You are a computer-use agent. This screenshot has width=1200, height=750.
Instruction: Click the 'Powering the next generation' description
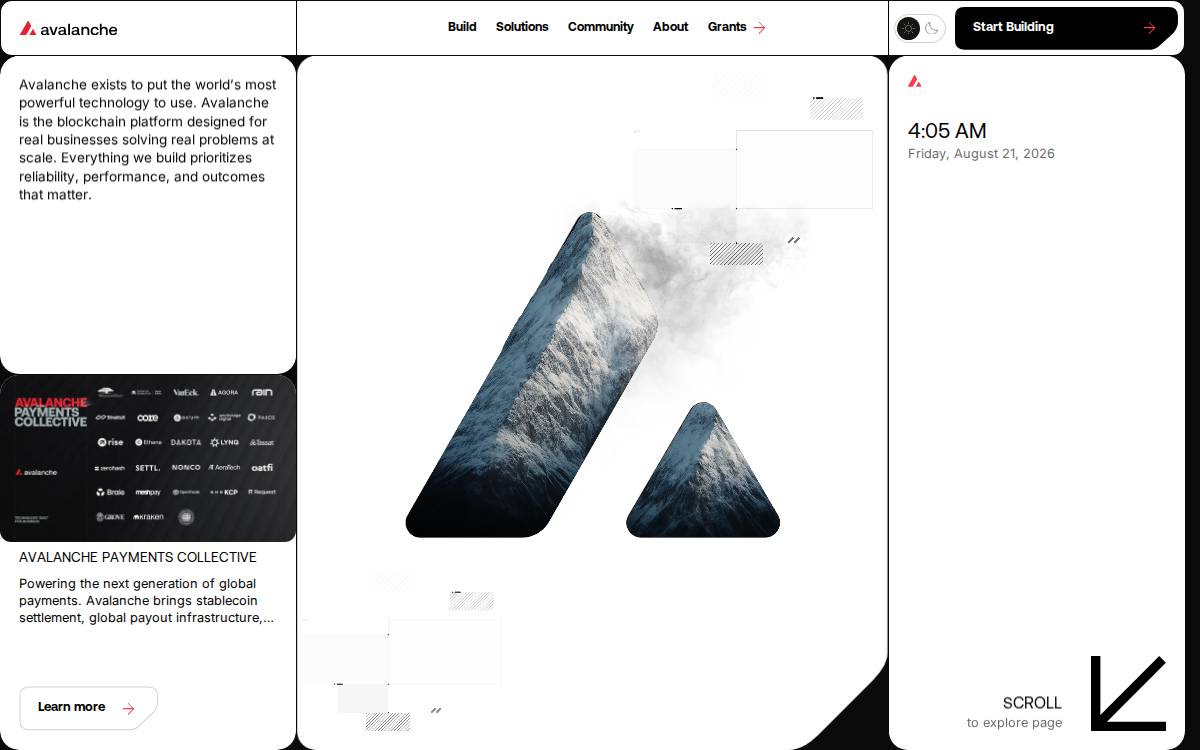click(146, 601)
